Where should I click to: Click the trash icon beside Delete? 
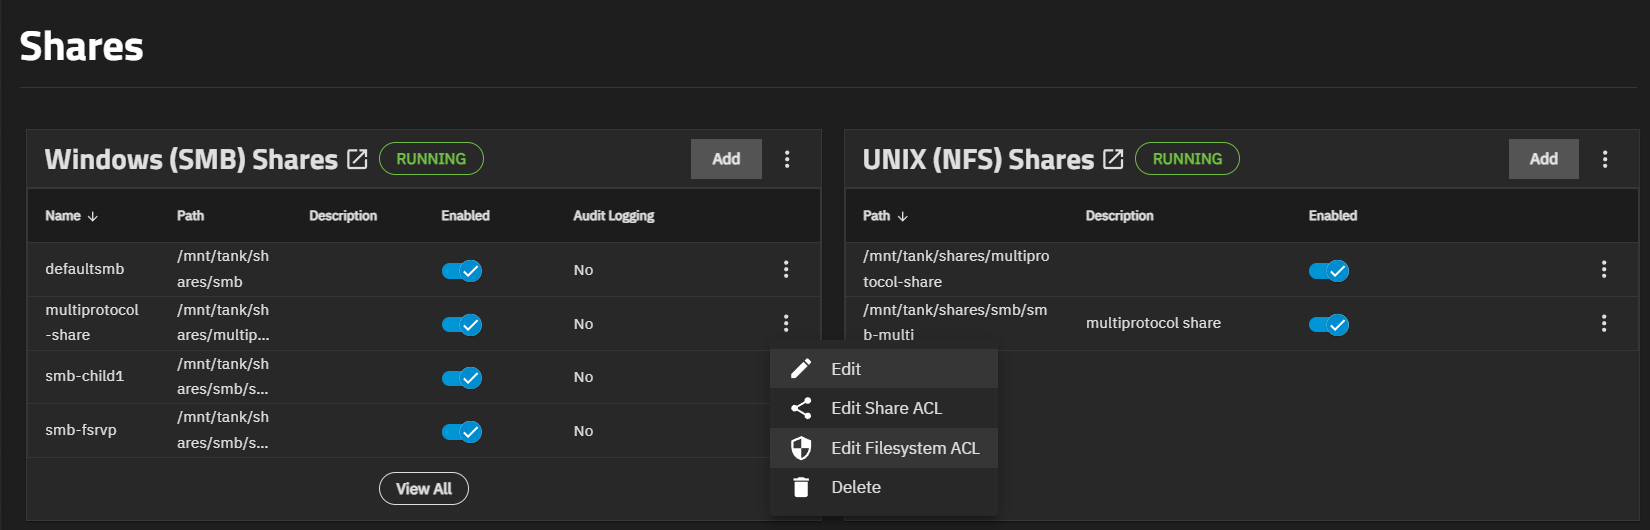coord(801,487)
